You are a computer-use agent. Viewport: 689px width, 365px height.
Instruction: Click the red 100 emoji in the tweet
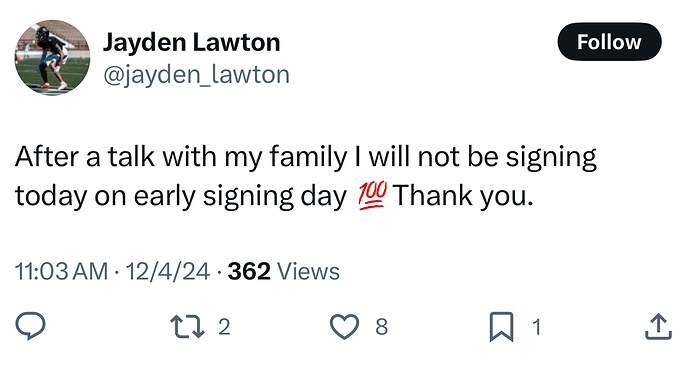(x=373, y=195)
